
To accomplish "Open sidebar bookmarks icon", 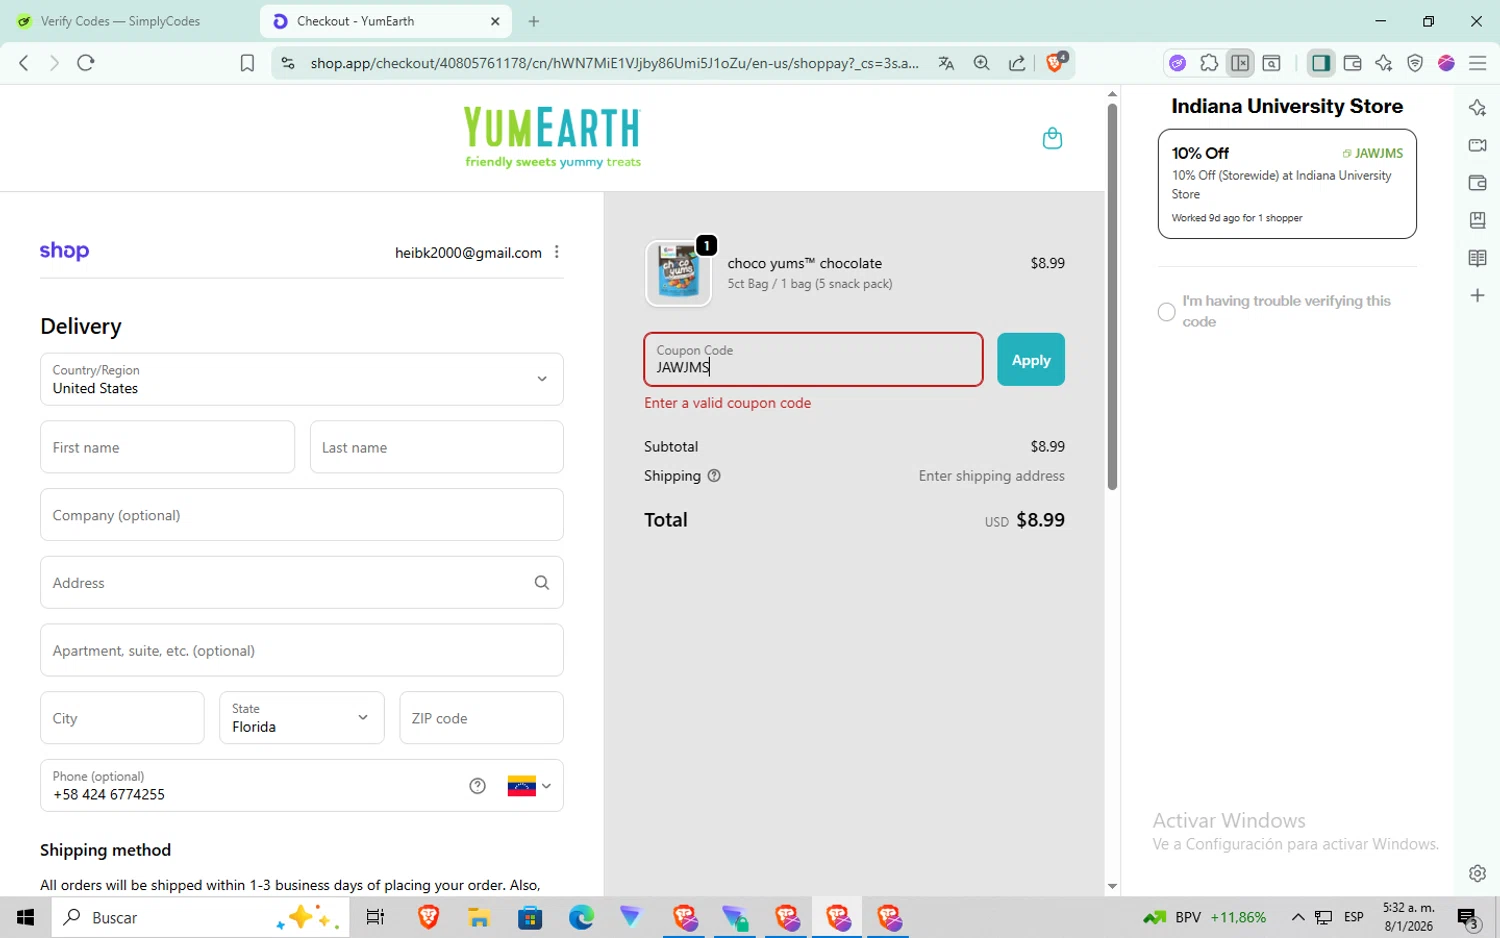I will (1477, 220).
